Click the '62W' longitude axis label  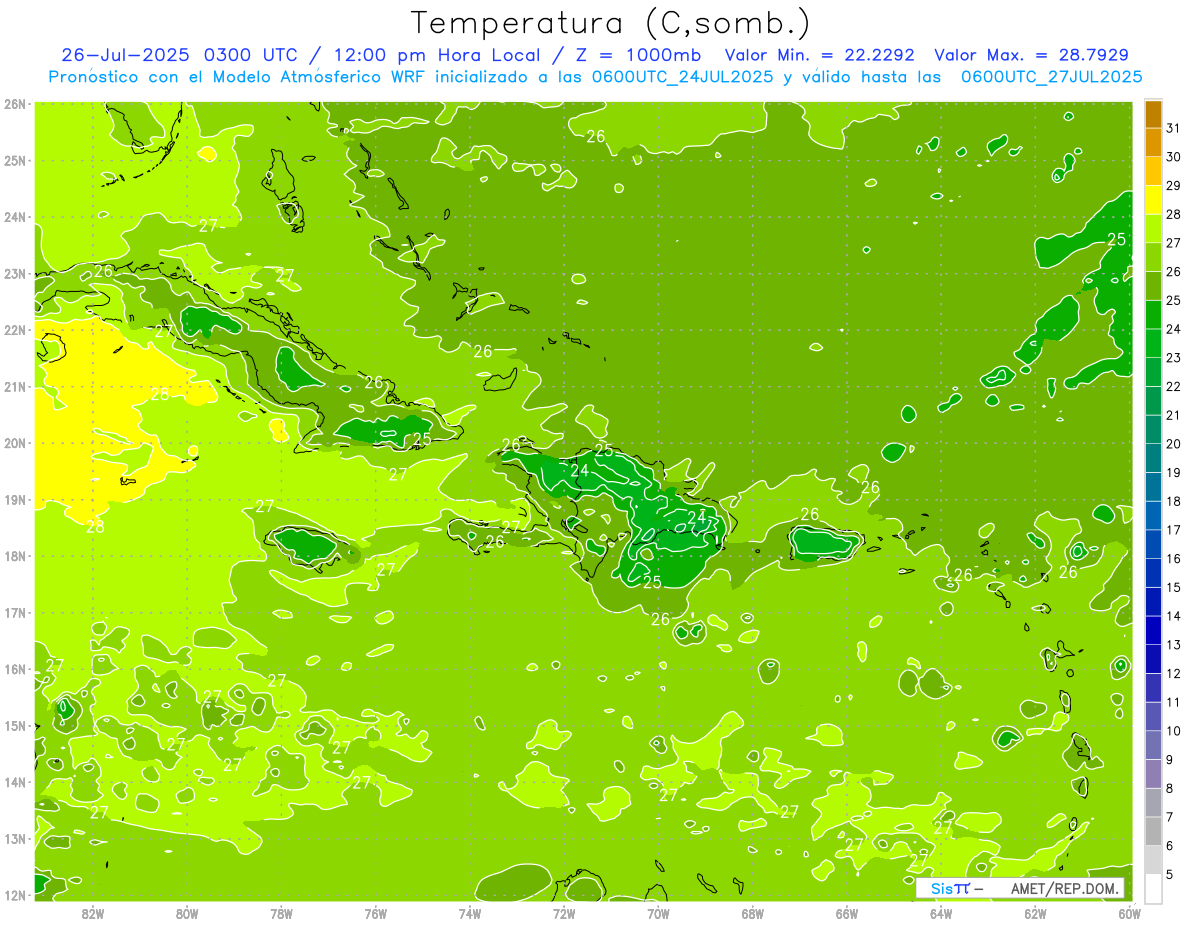1035,913
